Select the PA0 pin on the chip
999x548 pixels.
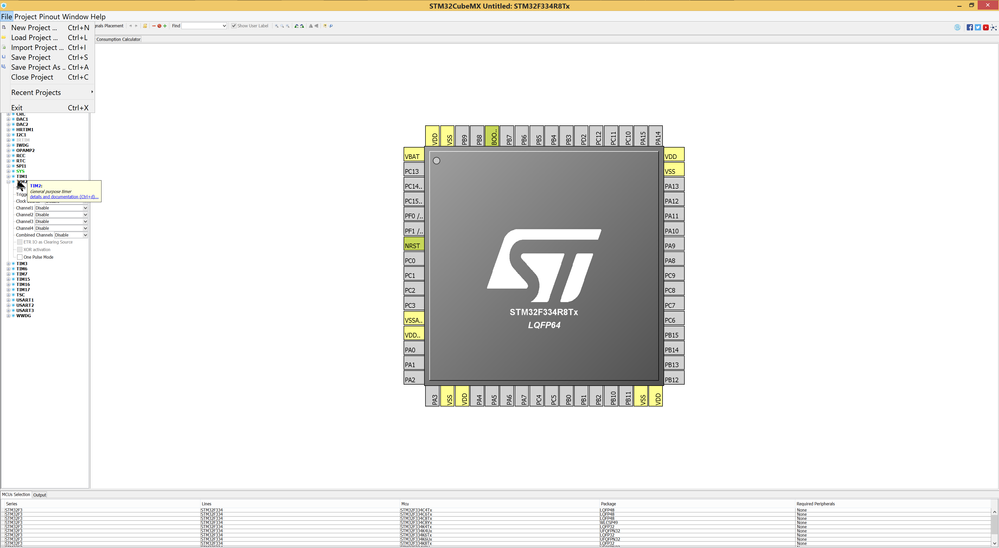(x=413, y=349)
